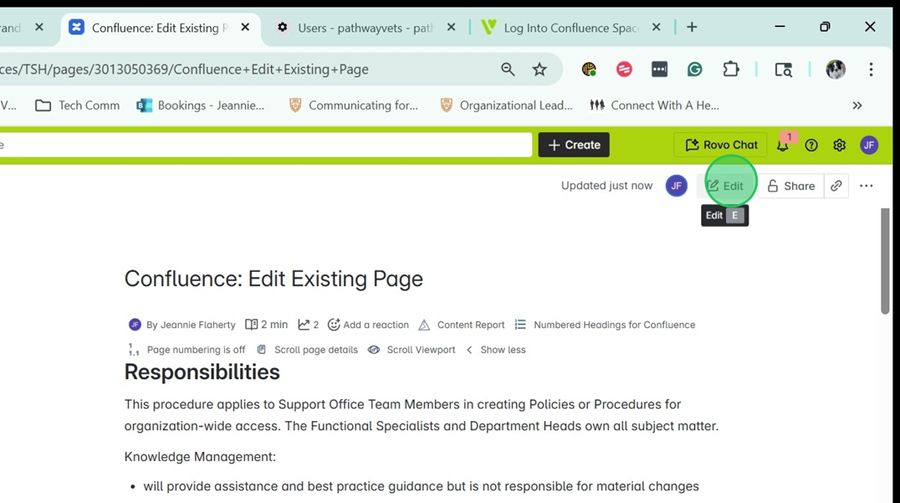900x503 pixels.
Task: Open Confluence settings gear icon
Action: (839, 145)
